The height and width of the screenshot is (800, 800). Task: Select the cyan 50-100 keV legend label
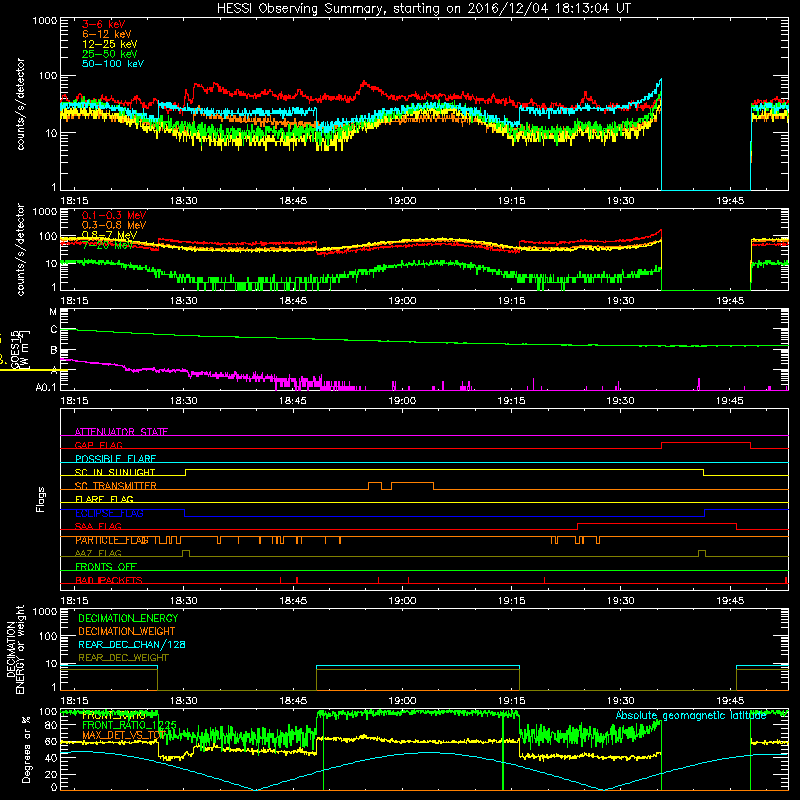pyautogui.click(x=113, y=63)
